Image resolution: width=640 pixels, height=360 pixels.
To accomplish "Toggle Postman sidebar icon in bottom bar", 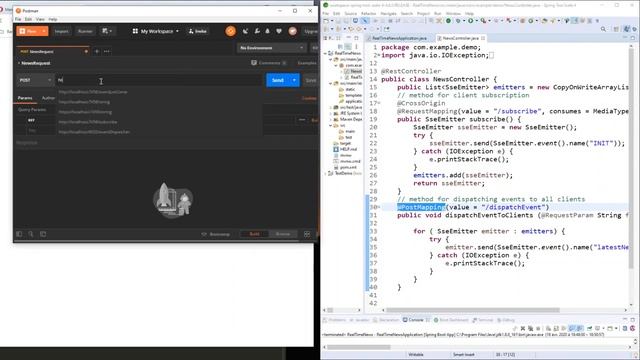I will [19, 234].
